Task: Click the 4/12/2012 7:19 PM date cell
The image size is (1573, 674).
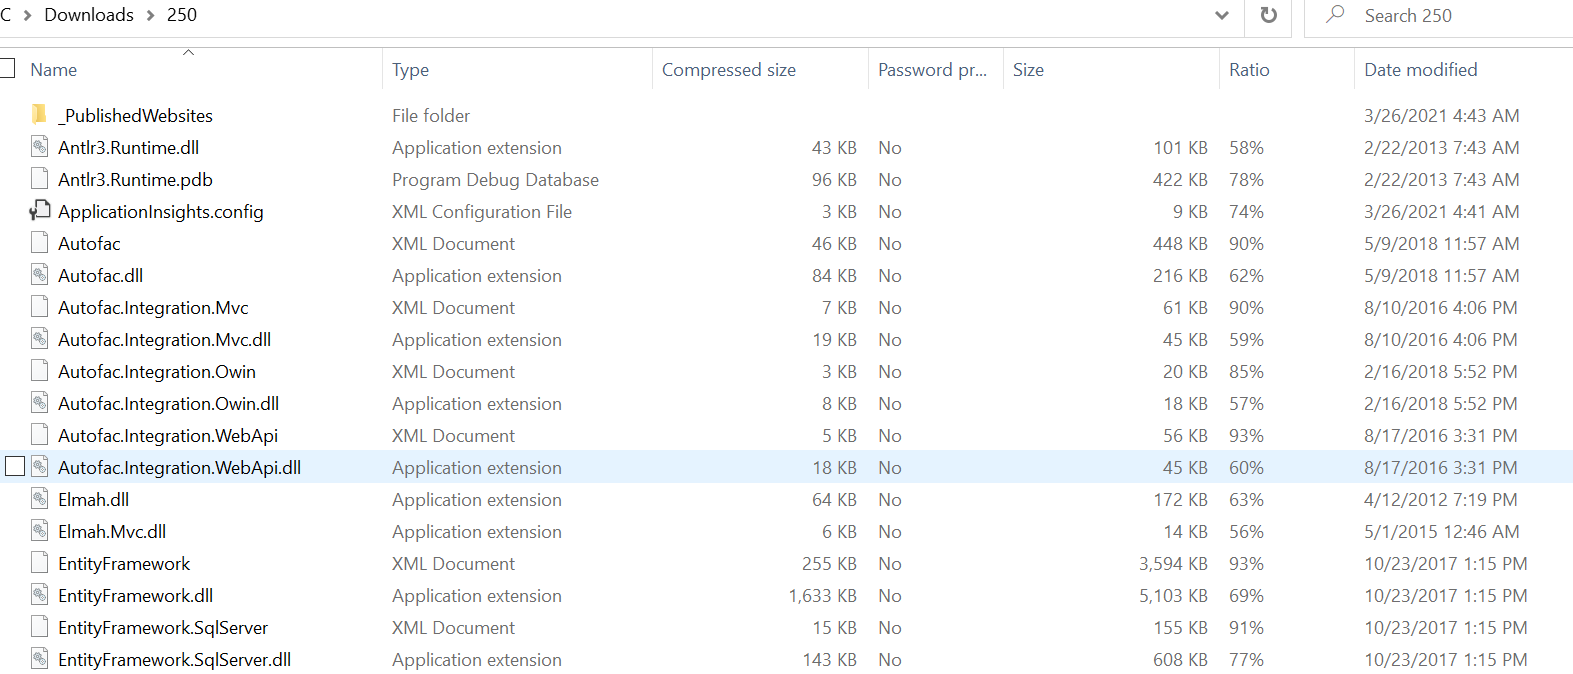Action: click(x=1440, y=500)
